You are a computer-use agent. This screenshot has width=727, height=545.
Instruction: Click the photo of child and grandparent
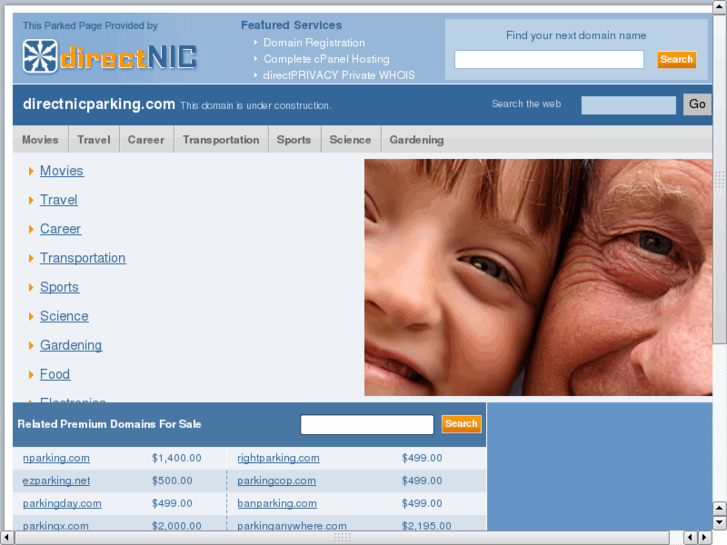[538, 277]
